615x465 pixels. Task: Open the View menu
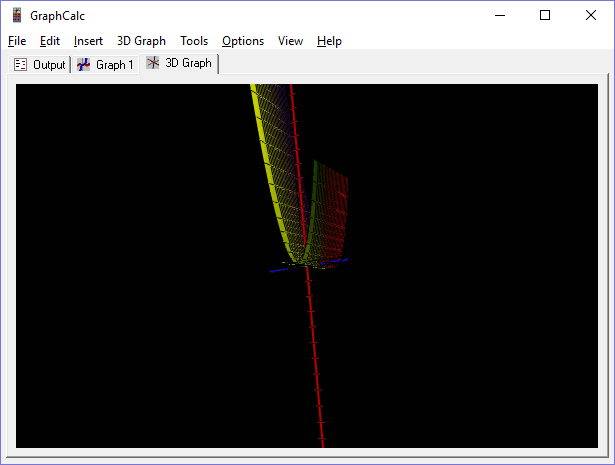290,41
